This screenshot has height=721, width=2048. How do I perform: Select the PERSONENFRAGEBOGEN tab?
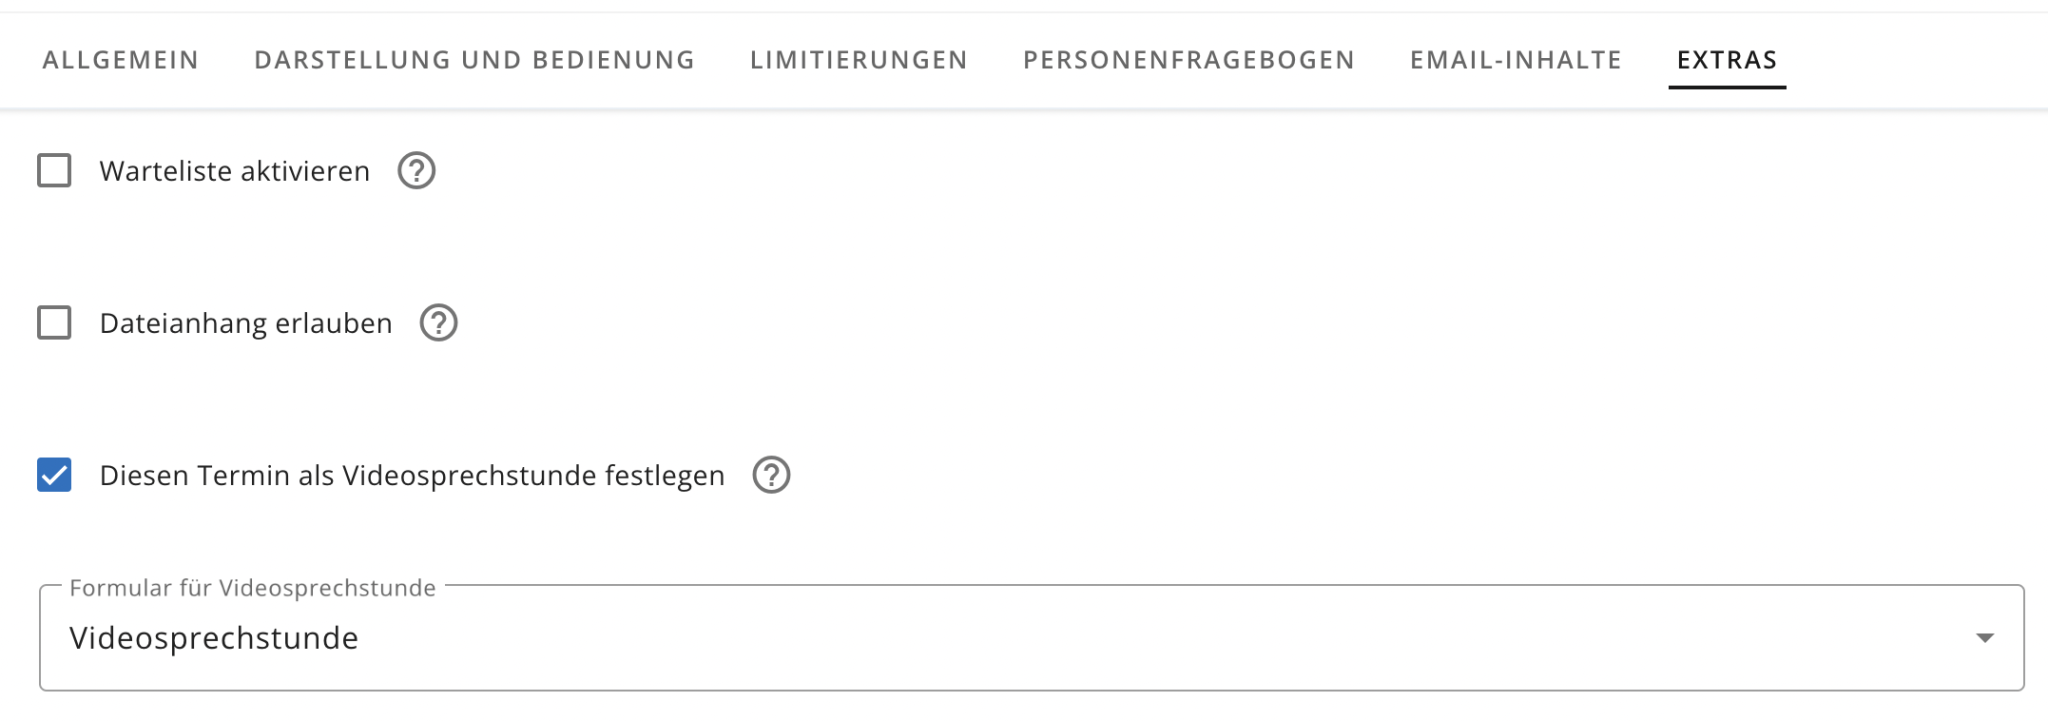[1188, 60]
